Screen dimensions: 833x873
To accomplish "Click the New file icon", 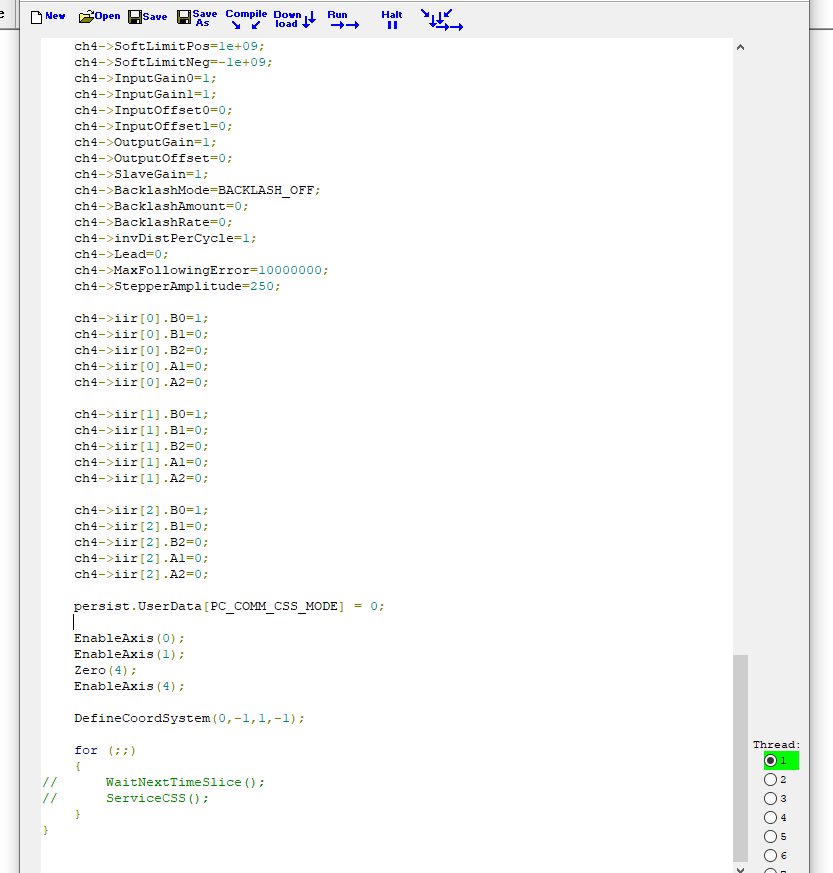I will click(48, 17).
